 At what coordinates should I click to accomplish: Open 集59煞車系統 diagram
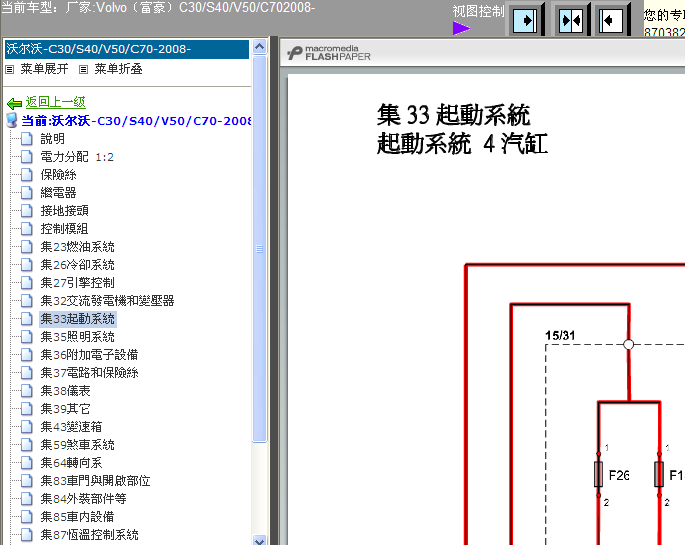click(77, 445)
